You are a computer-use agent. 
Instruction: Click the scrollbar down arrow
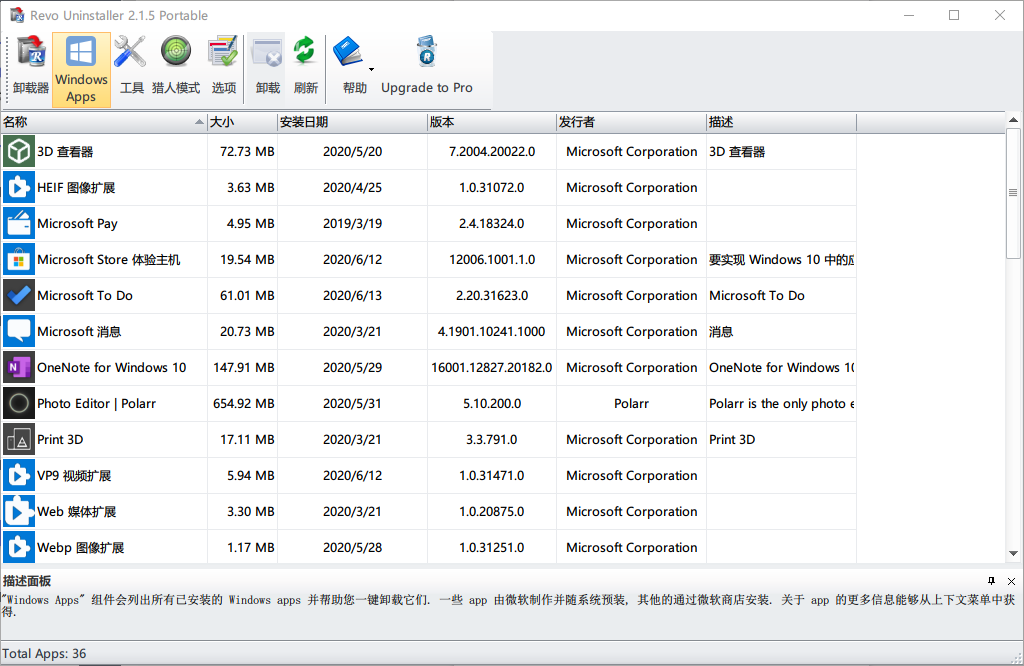[1013, 553]
